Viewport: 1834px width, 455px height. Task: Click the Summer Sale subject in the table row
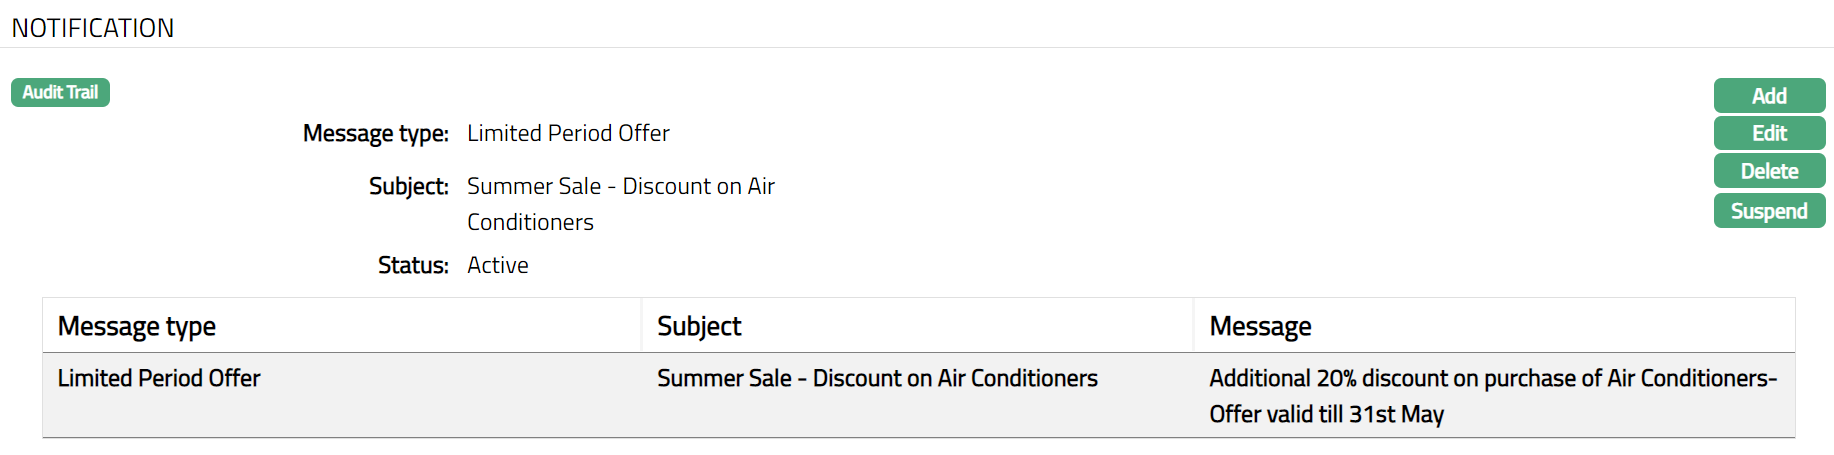tap(877, 379)
